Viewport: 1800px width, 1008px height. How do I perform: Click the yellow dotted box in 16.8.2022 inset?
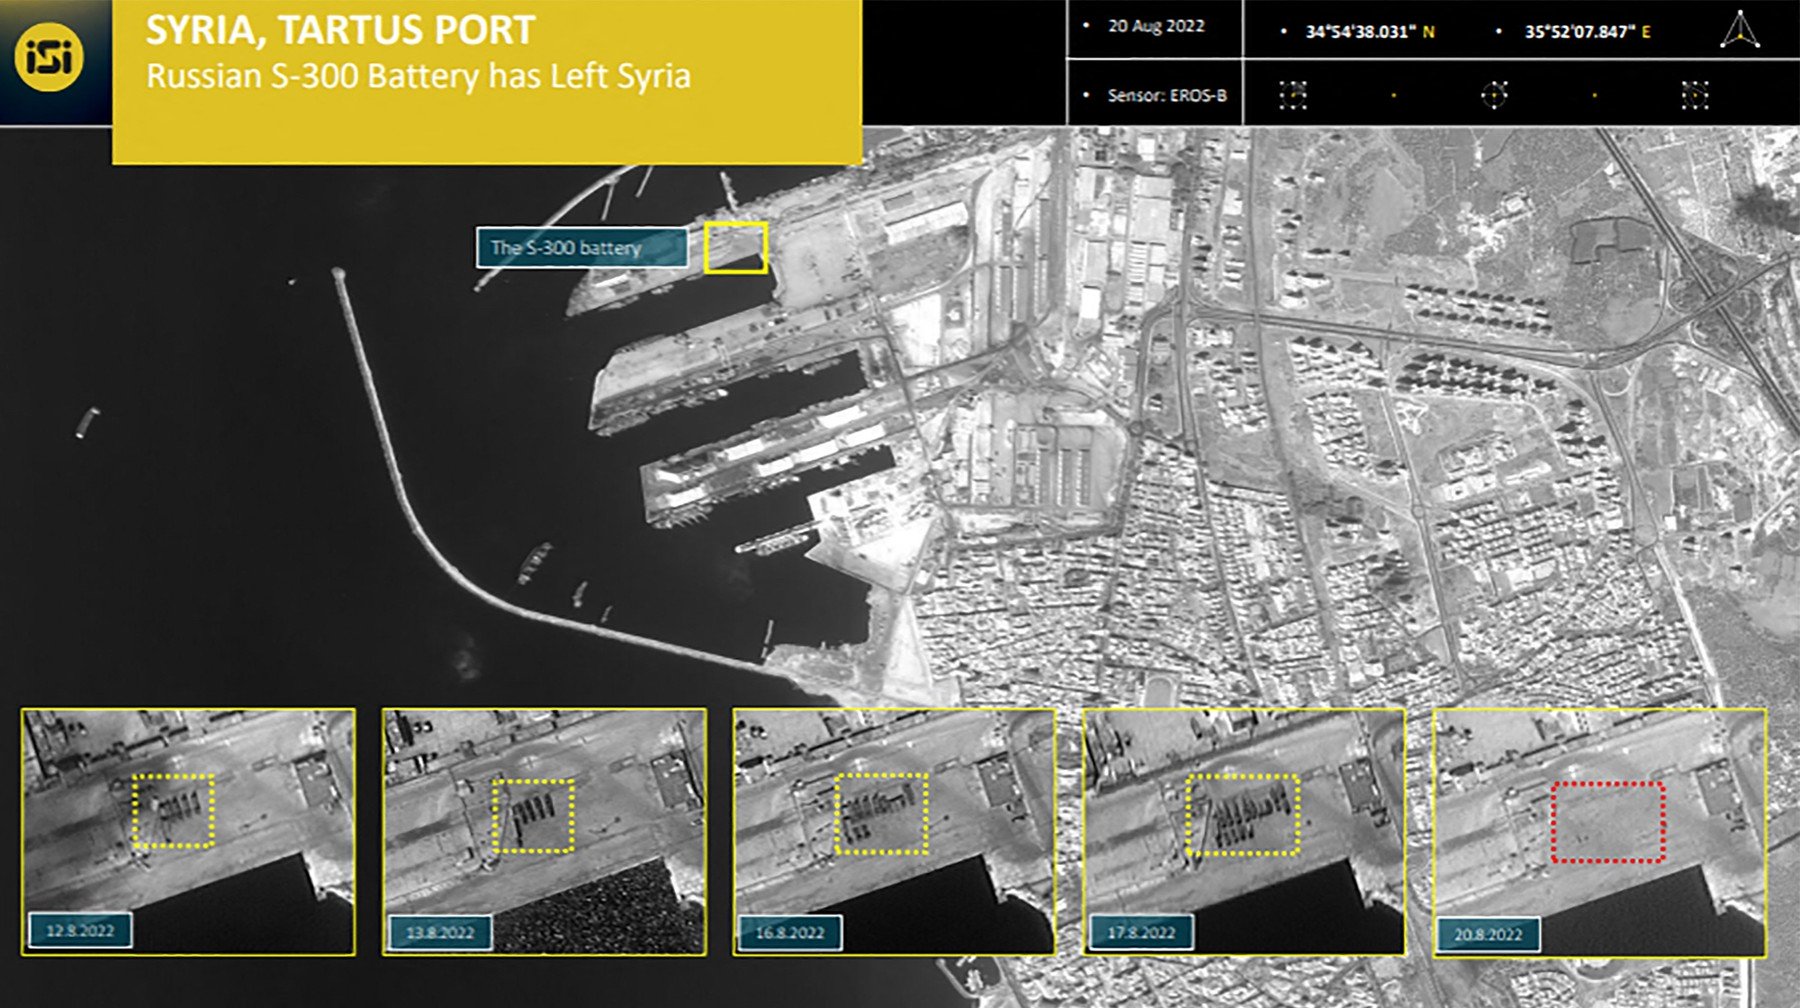click(882, 813)
